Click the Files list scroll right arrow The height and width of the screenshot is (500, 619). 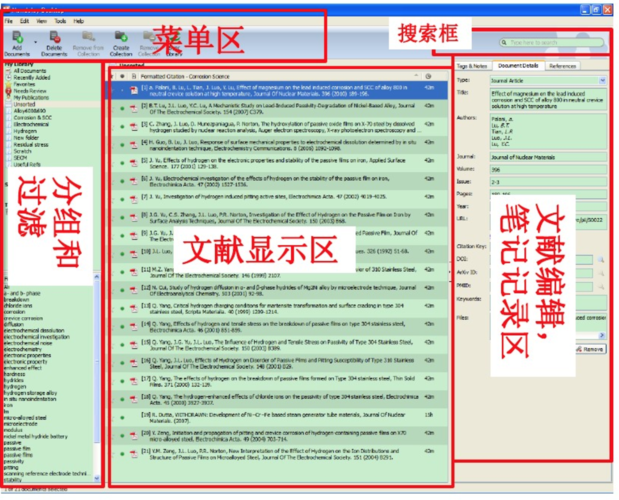(602, 335)
